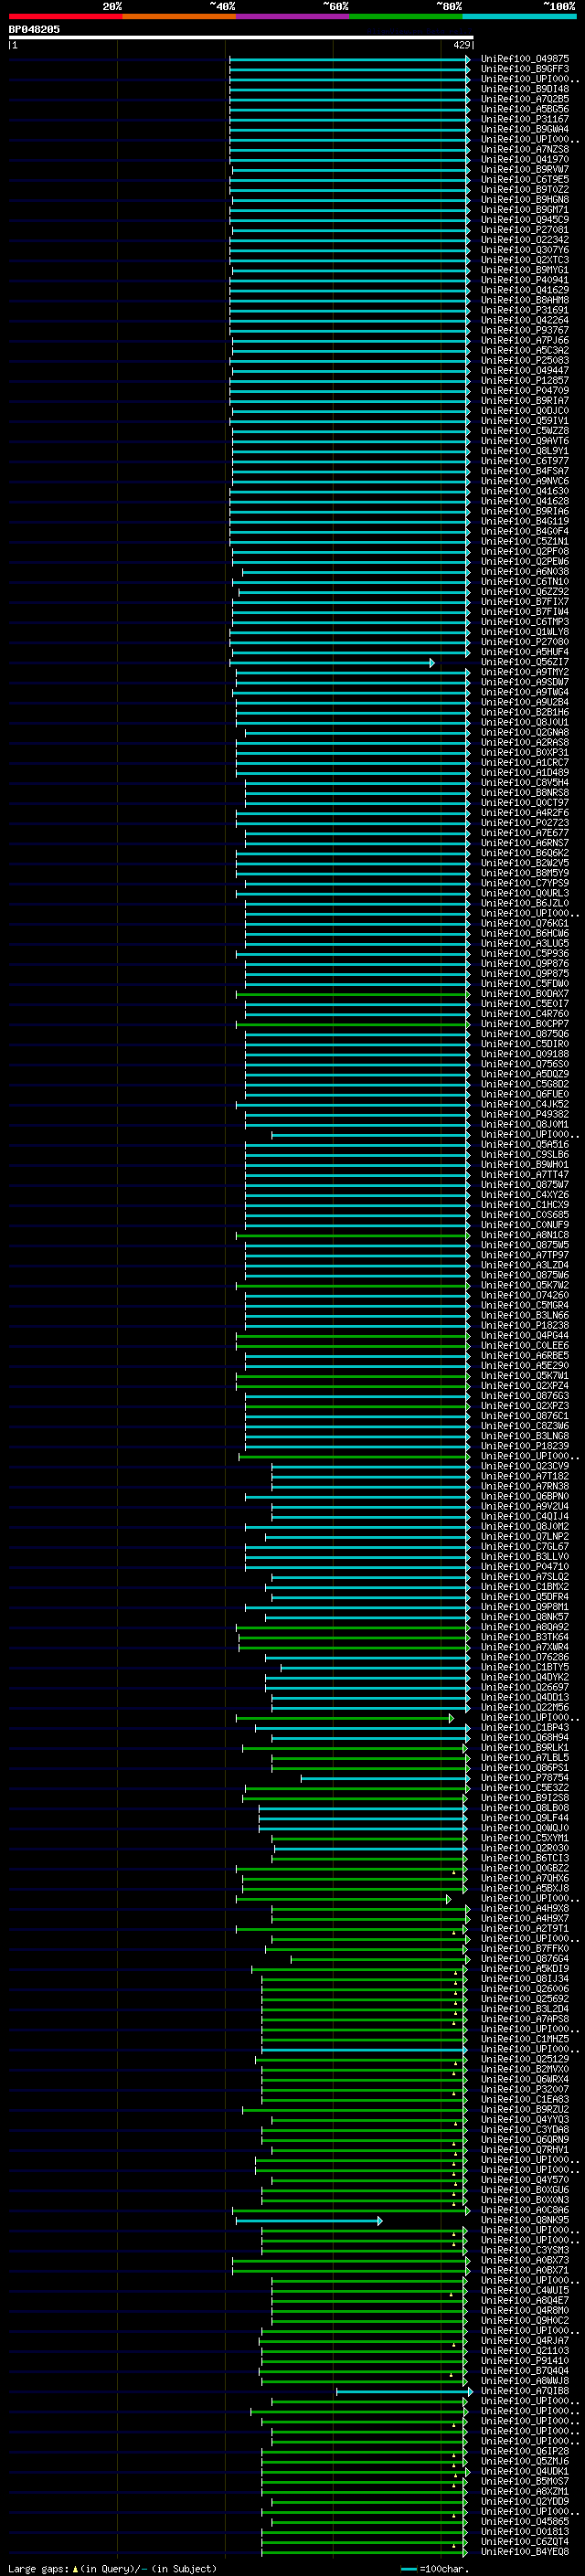Select hit label UniRef100_B2B1H6

click(525, 712)
